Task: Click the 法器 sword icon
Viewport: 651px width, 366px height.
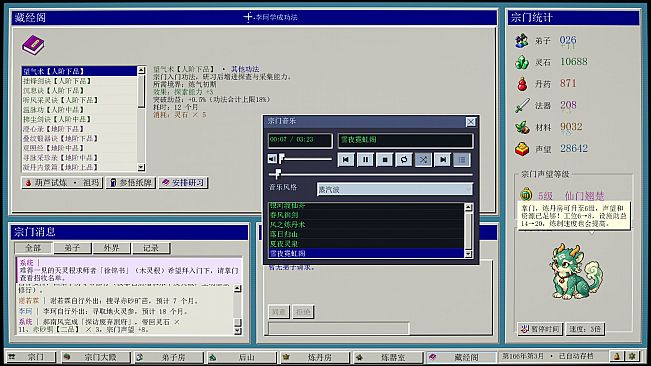Action: pos(522,105)
